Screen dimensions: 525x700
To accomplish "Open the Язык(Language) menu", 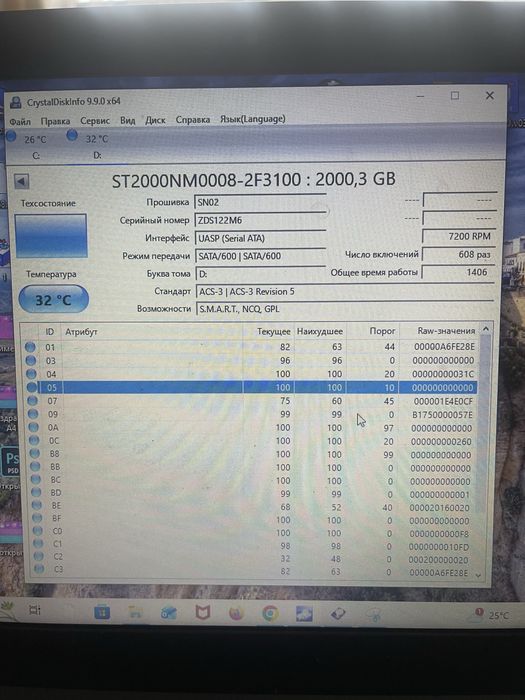I will click(x=253, y=119).
